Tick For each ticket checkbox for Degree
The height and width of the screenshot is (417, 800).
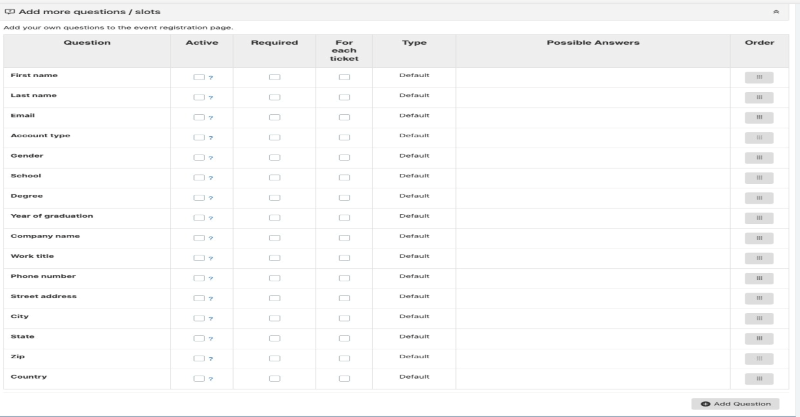click(x=344, y=198)
